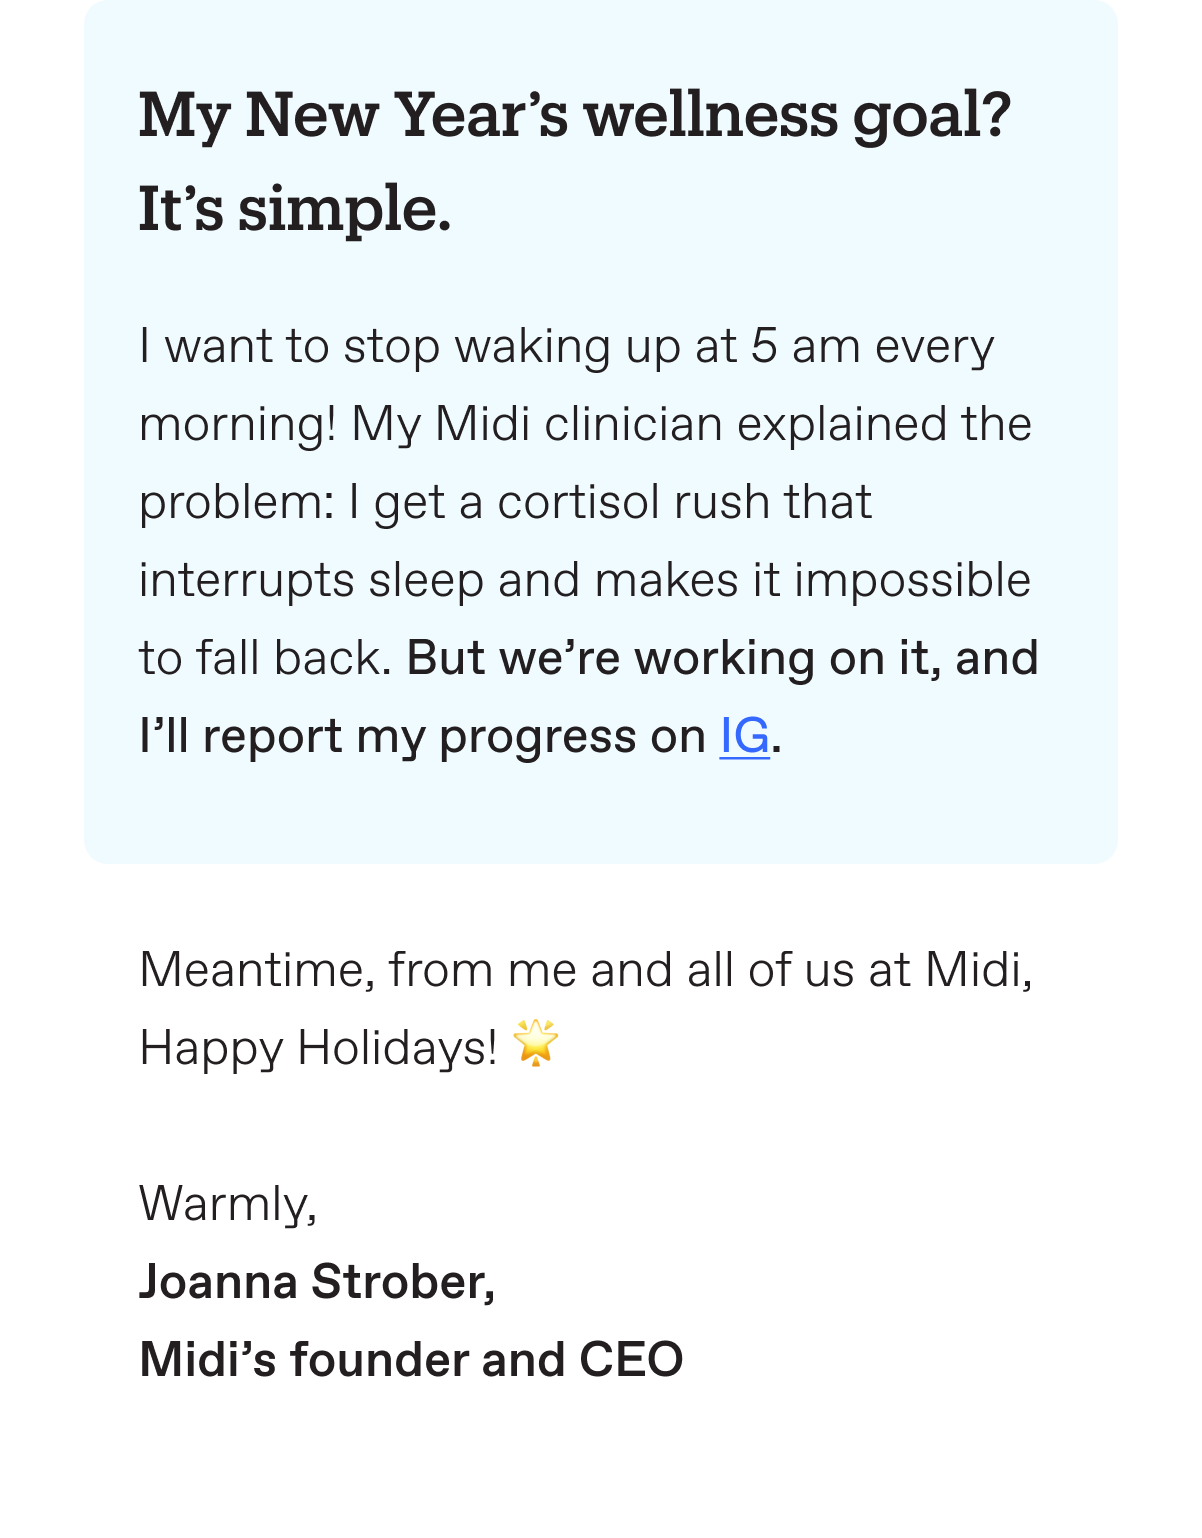The image size is (1202, 1538).
Task: Click the words "to fall back."
Action: pyautogui.click(x=265, y=658)
